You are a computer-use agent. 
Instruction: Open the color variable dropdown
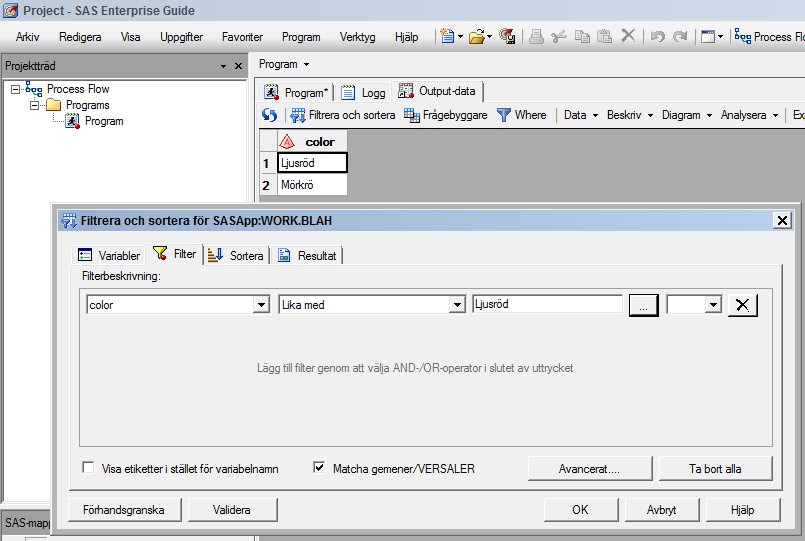pyautogui.click(x=261, y=305)
